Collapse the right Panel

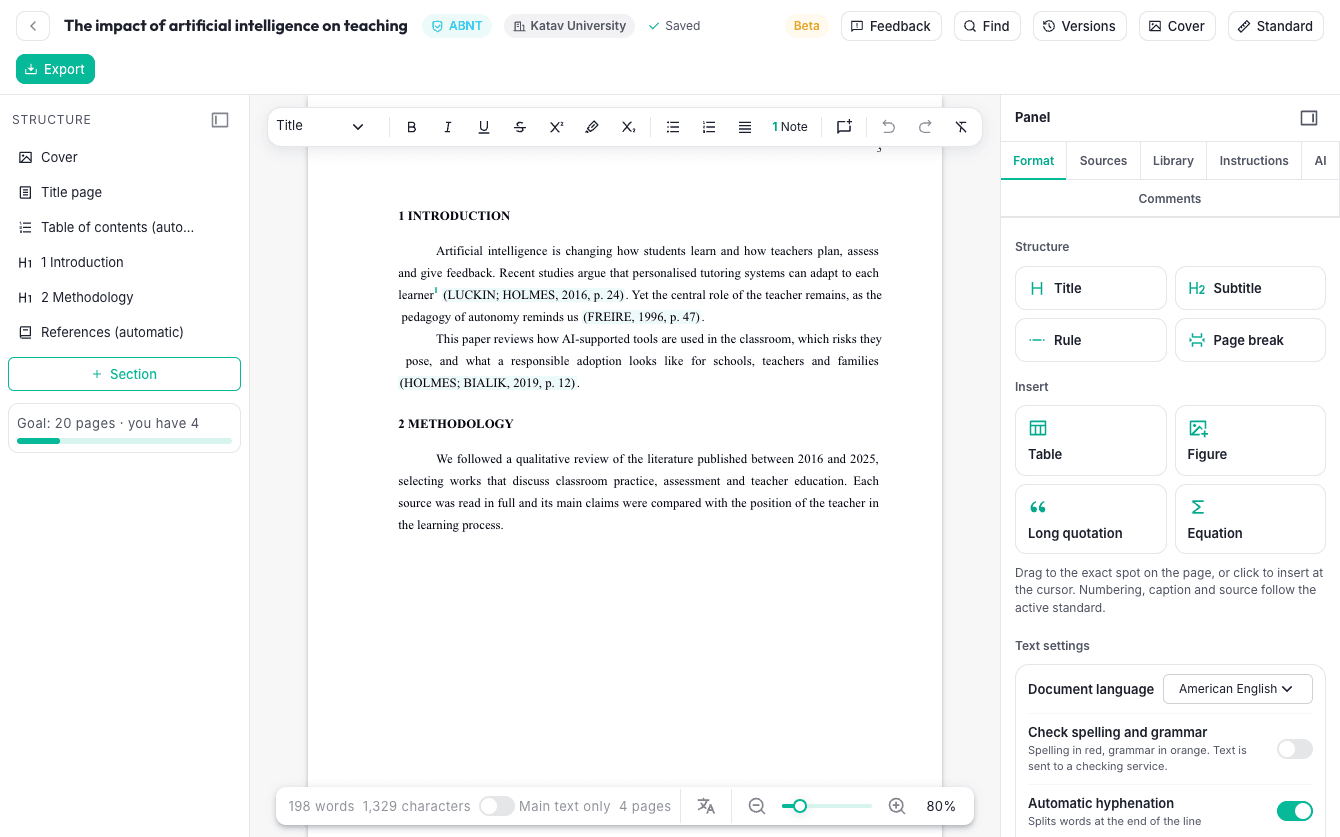pyautogui.click(x=1309, y=118)
